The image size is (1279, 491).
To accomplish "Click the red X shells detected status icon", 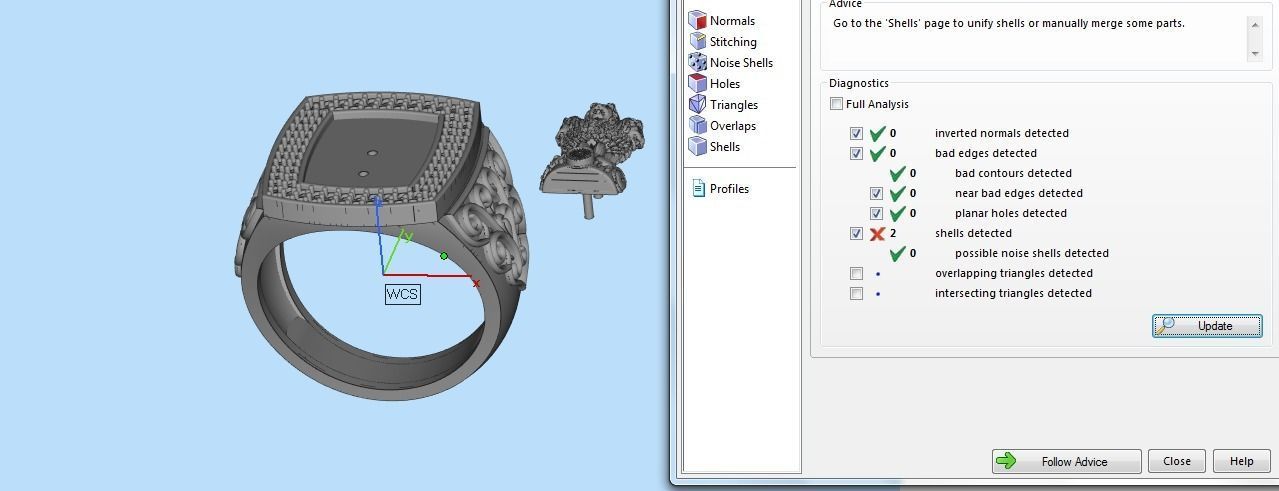I will pos(877,233).
